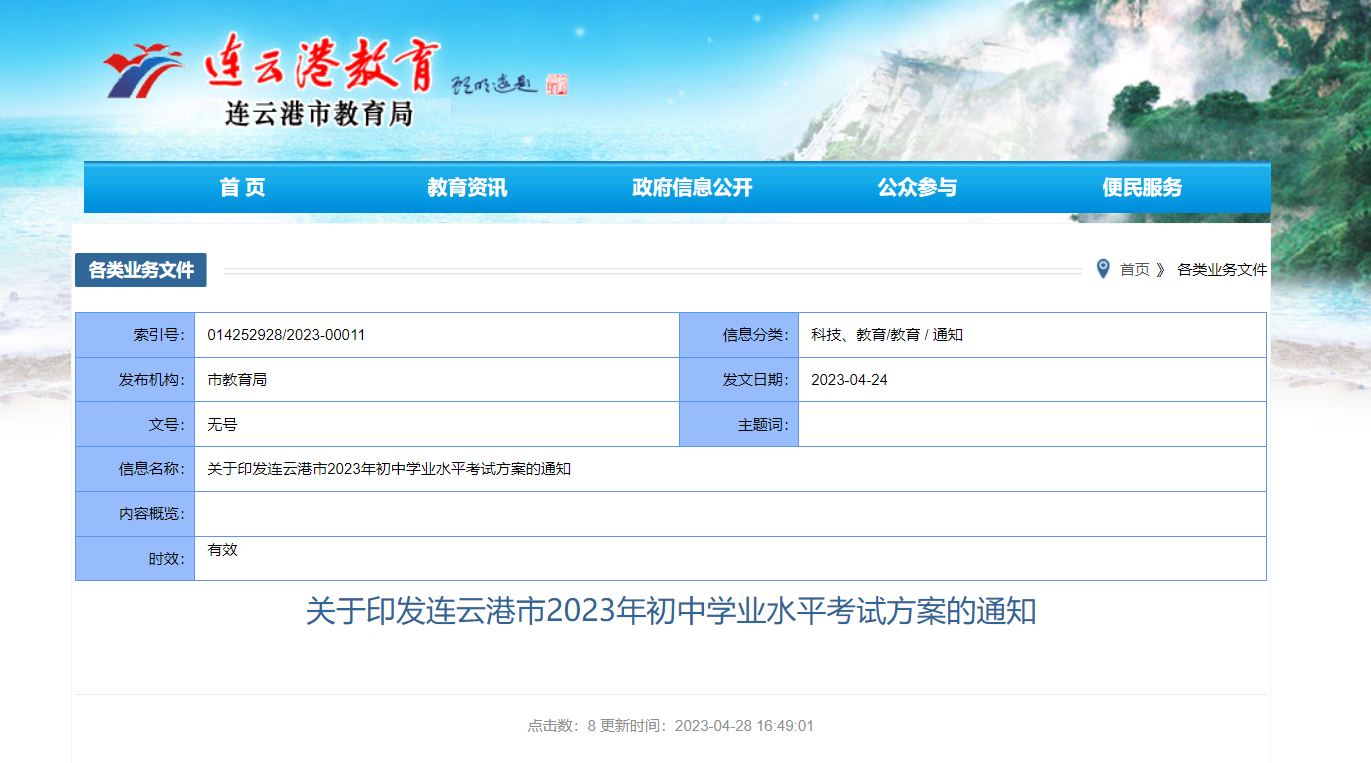The image size is (1371, 763).
Task: Click the 连云港市教育局 site title
Action: (318, 114)
